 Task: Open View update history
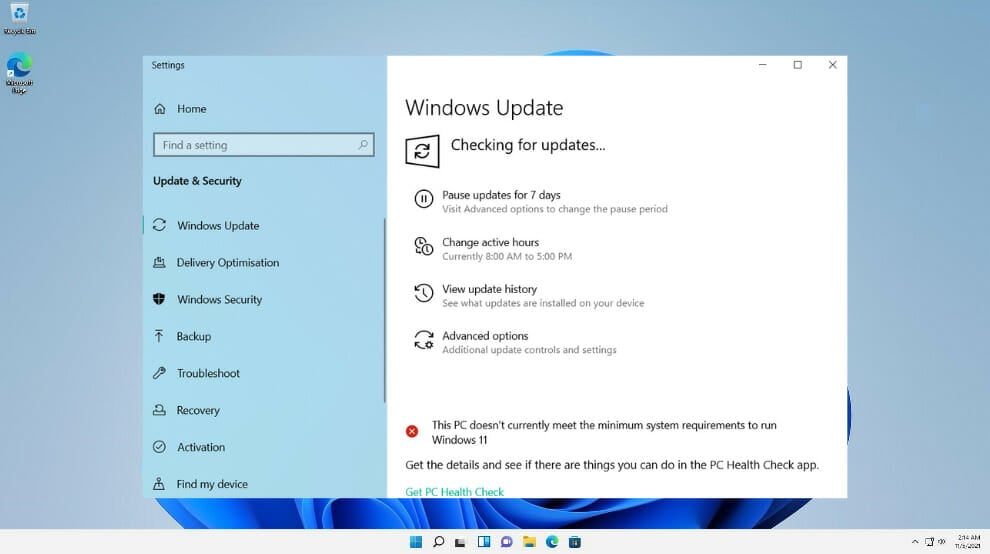point(489,289)
